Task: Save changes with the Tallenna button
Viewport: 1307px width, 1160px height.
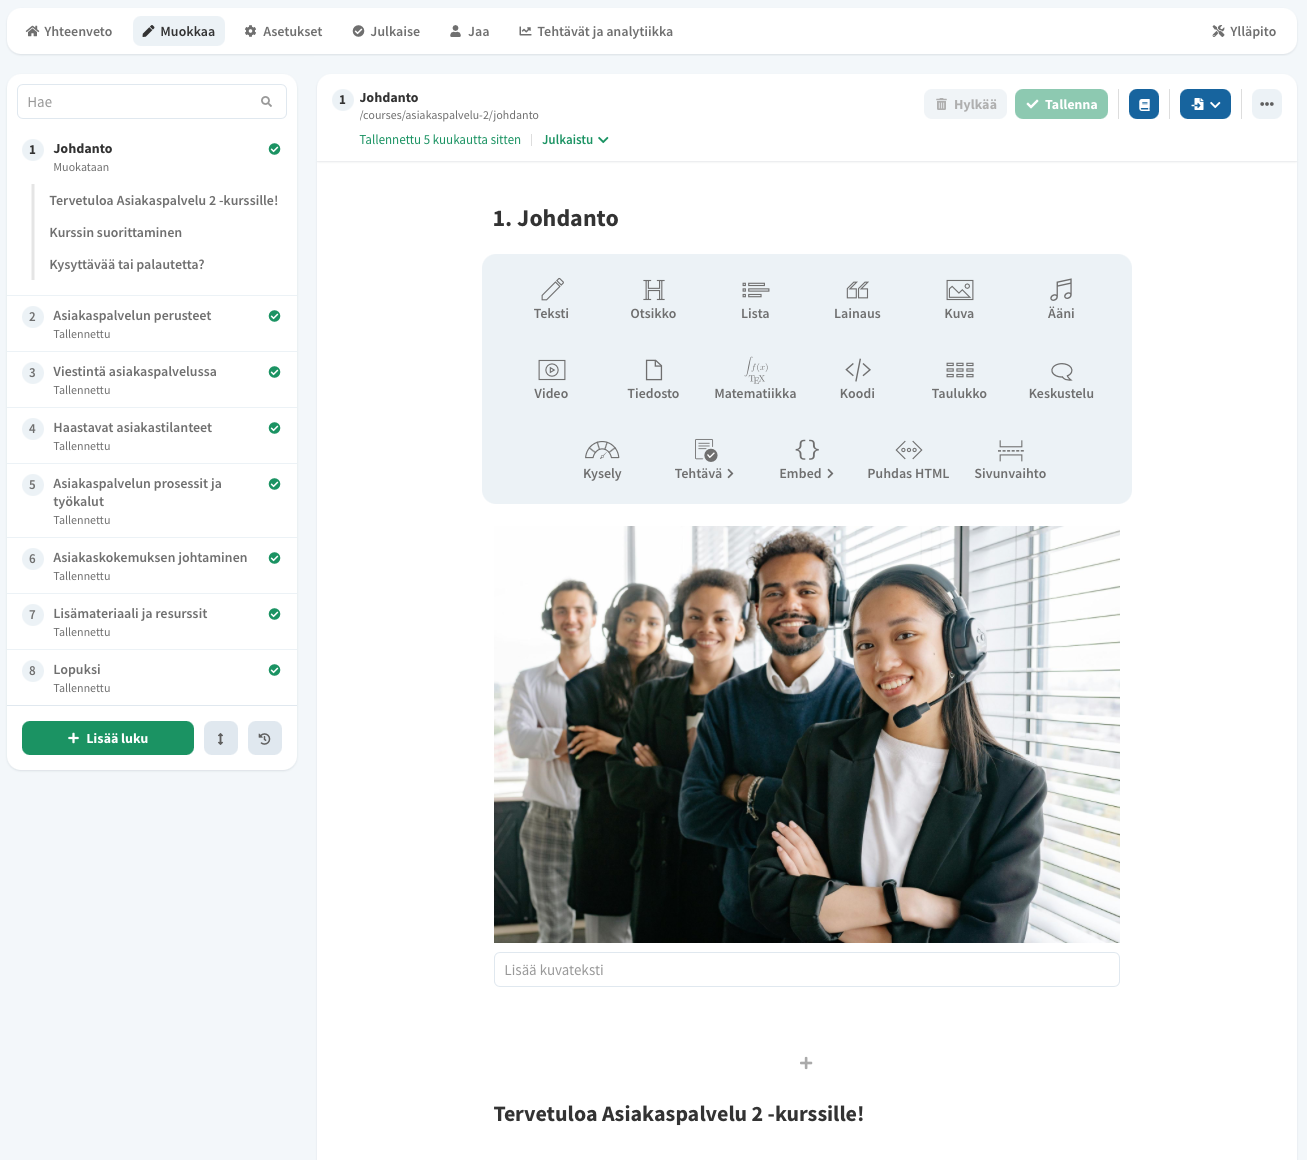Action: pos(1061,104)
